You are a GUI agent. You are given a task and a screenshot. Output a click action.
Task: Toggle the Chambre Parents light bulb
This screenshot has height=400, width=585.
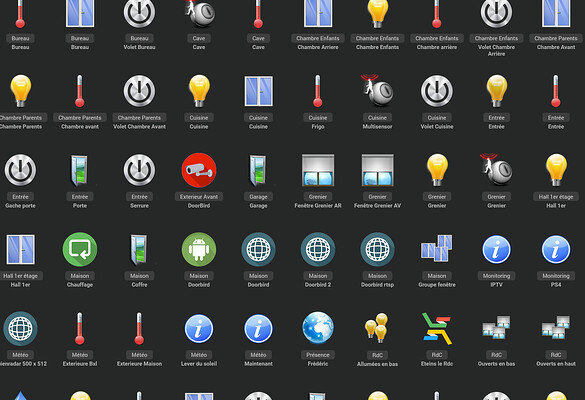point(21,91)
